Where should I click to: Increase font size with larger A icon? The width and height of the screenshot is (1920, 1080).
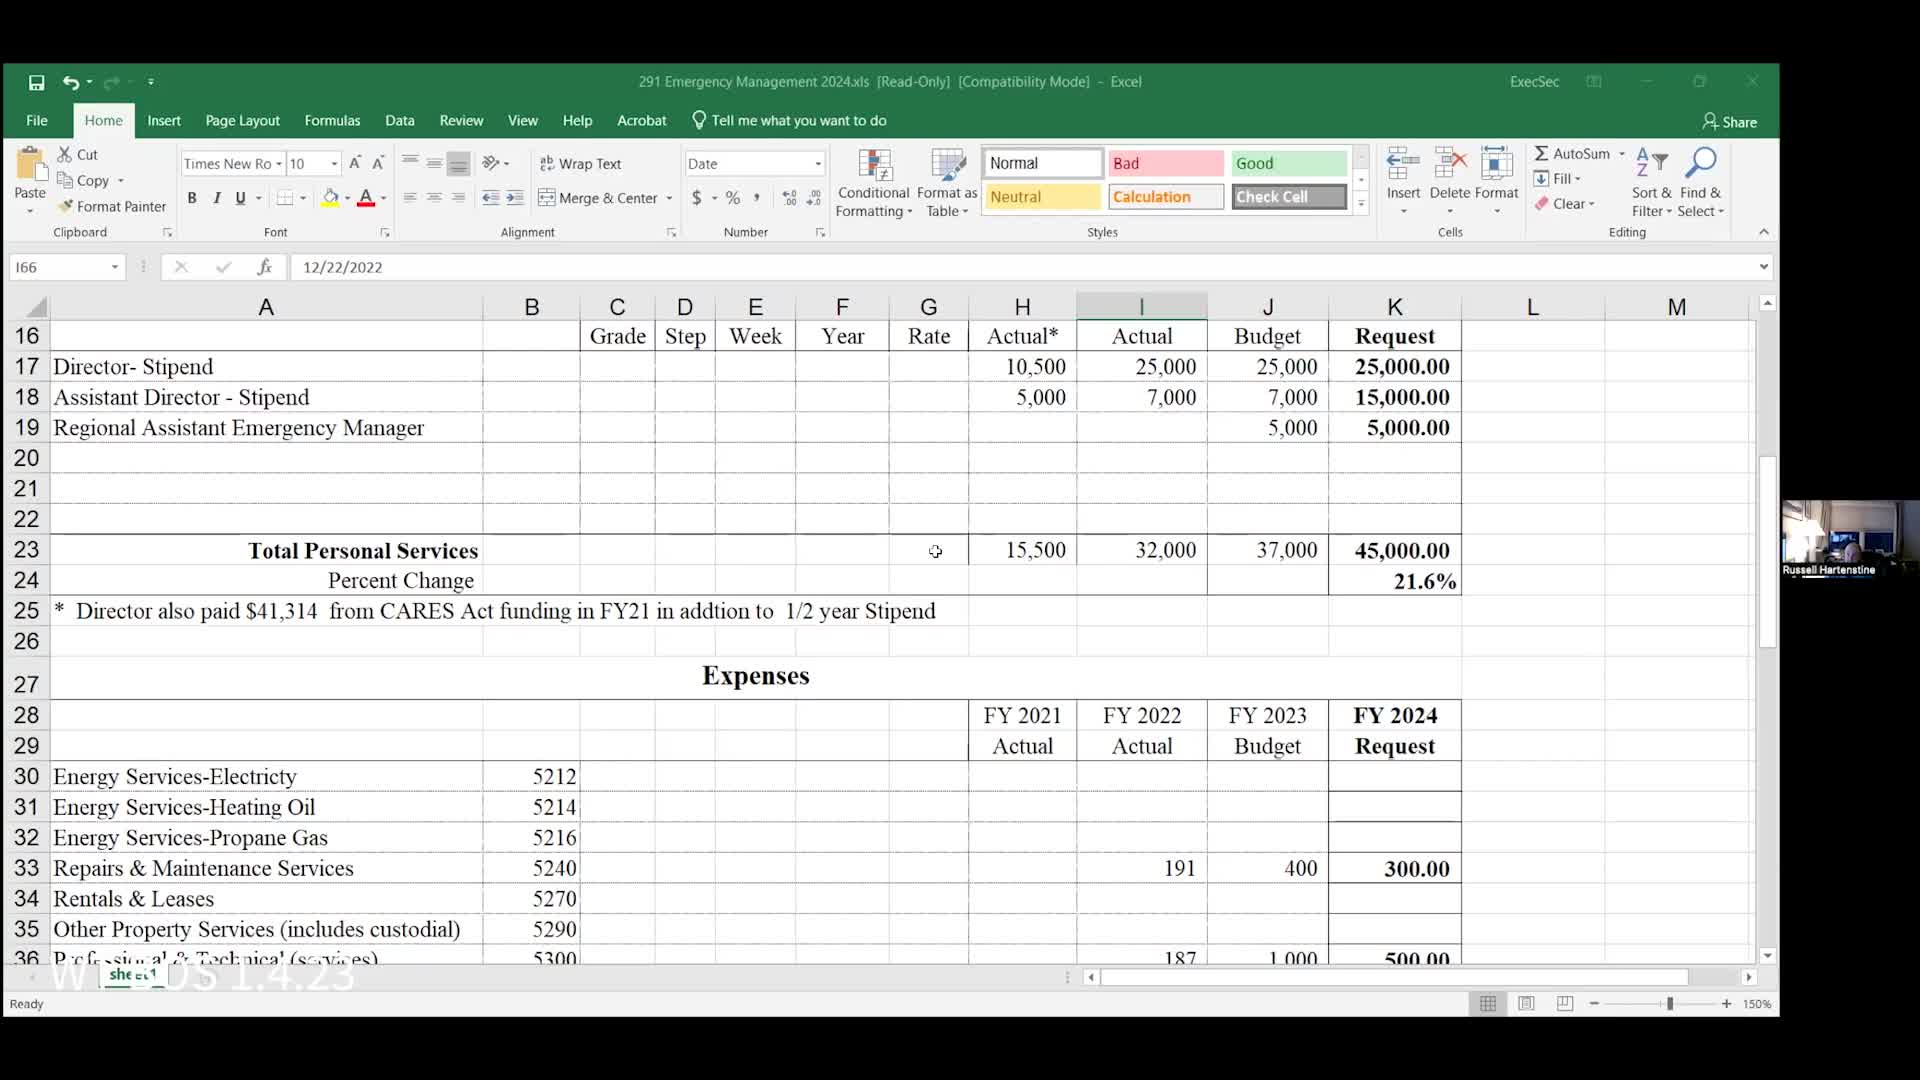tap(355, 163)
